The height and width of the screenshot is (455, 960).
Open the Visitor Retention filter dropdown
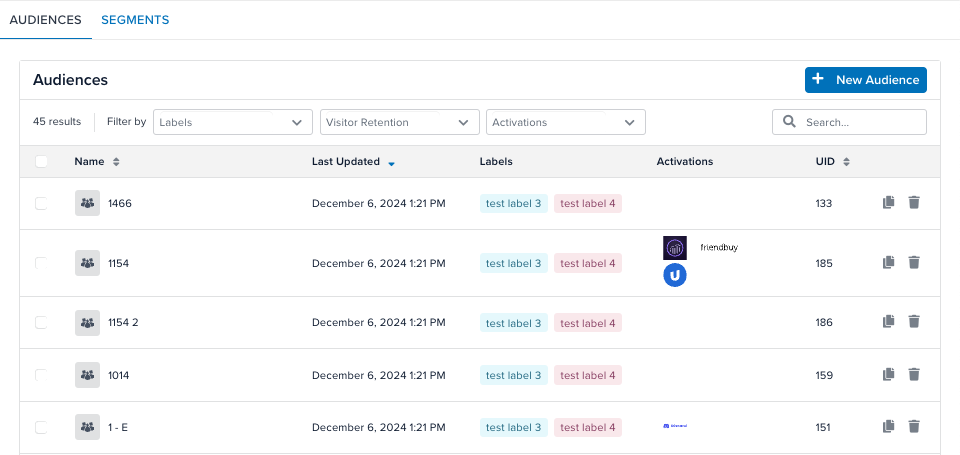(x=400, y=122)
